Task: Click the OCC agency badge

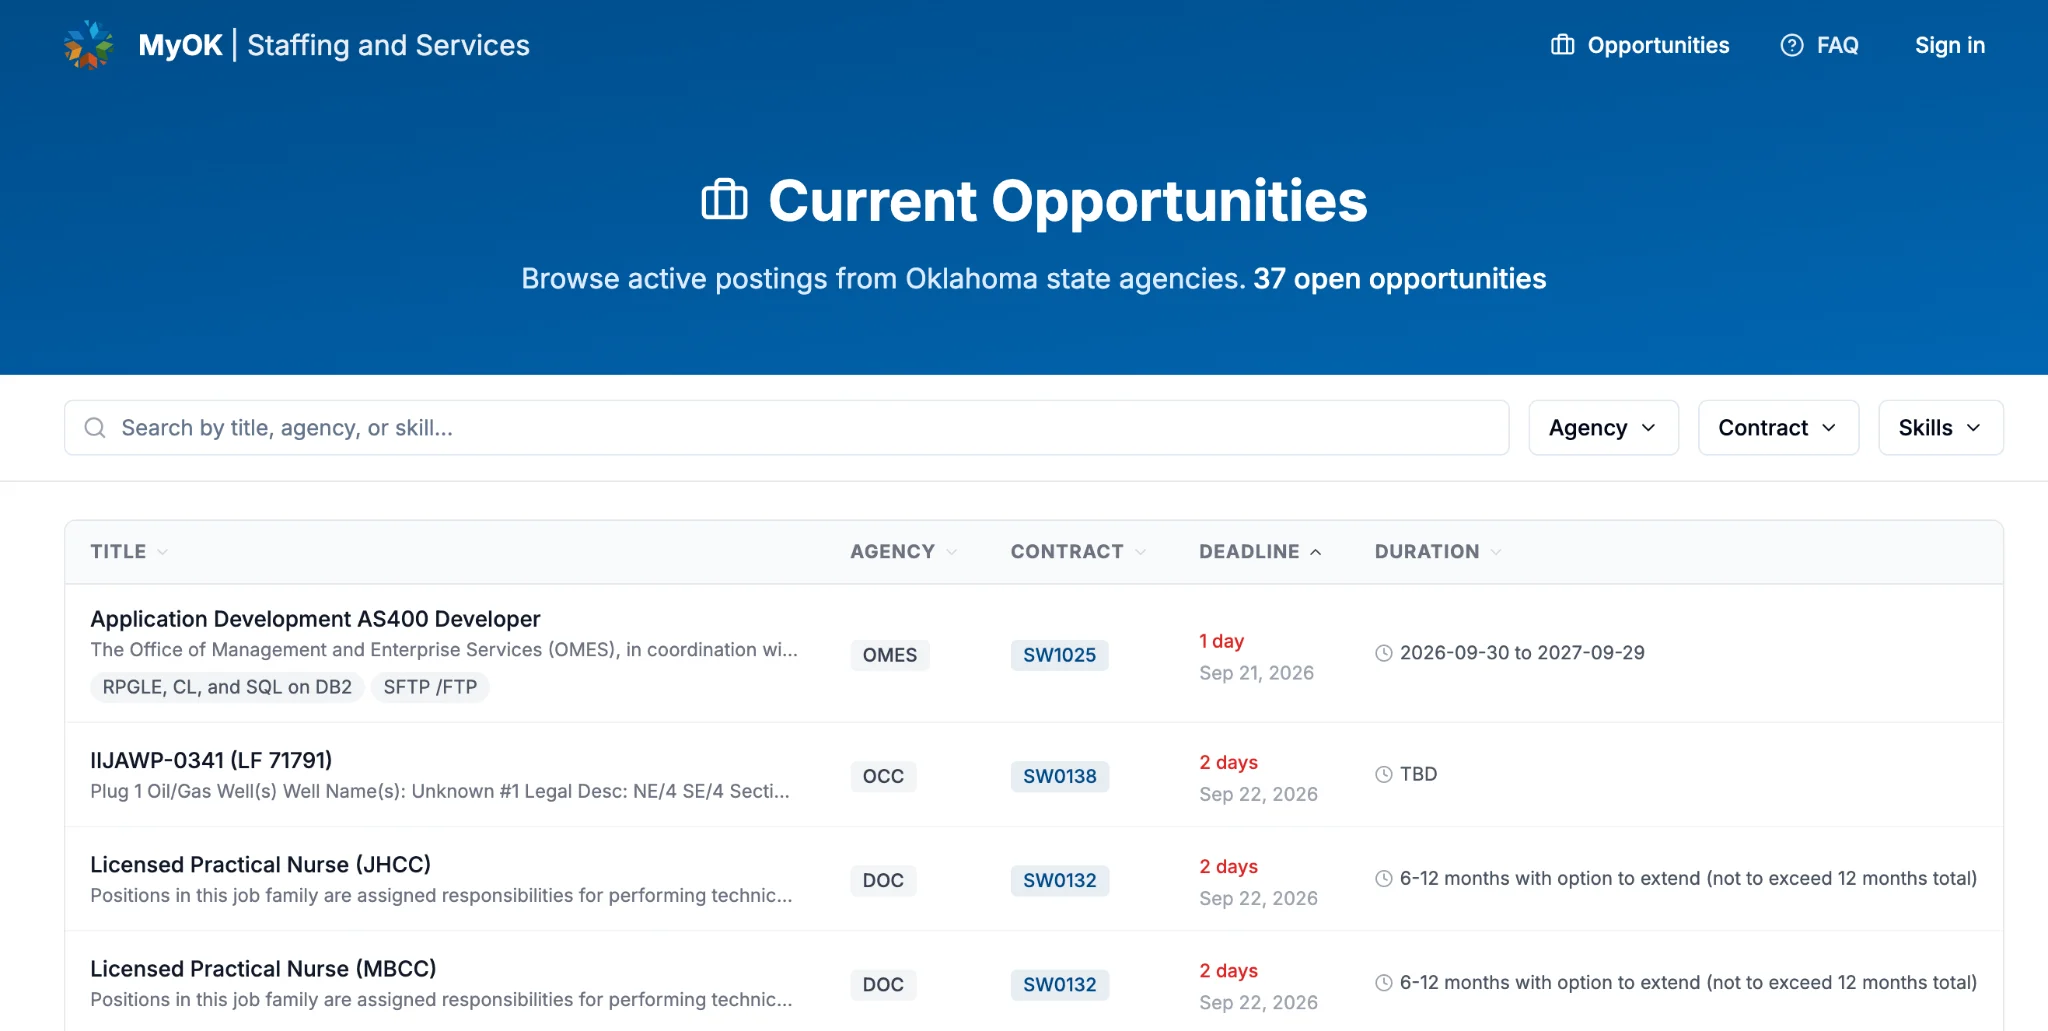Action: coord(883,776)
